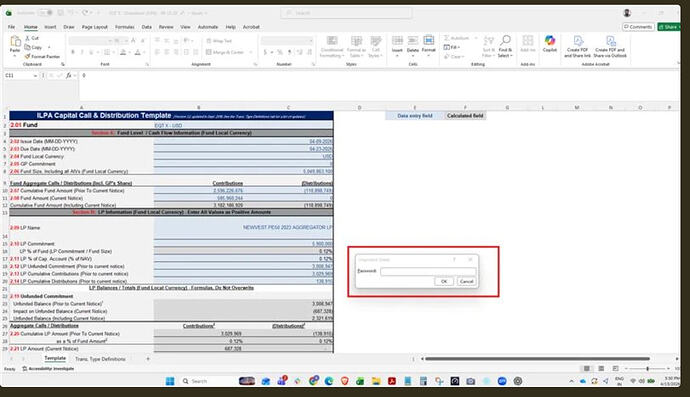
Task: Switch to the Review tab
Action: (x=166, y=27)
